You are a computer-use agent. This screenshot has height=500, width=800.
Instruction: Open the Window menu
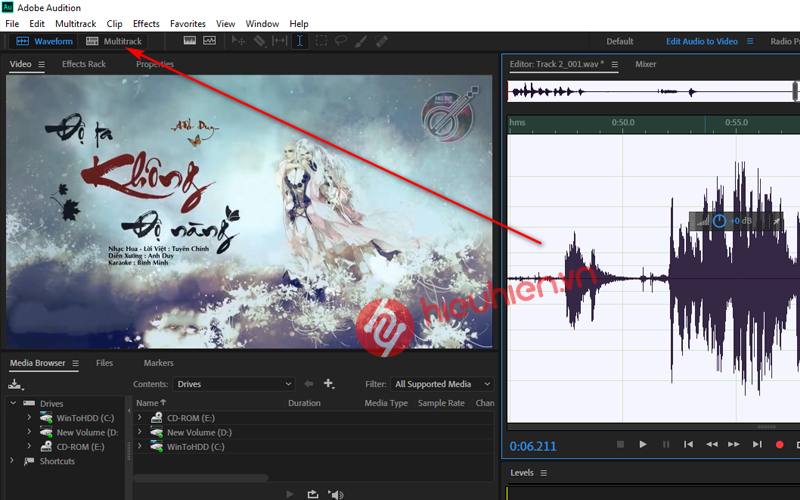pyautogui.click(x=262, y=24)
